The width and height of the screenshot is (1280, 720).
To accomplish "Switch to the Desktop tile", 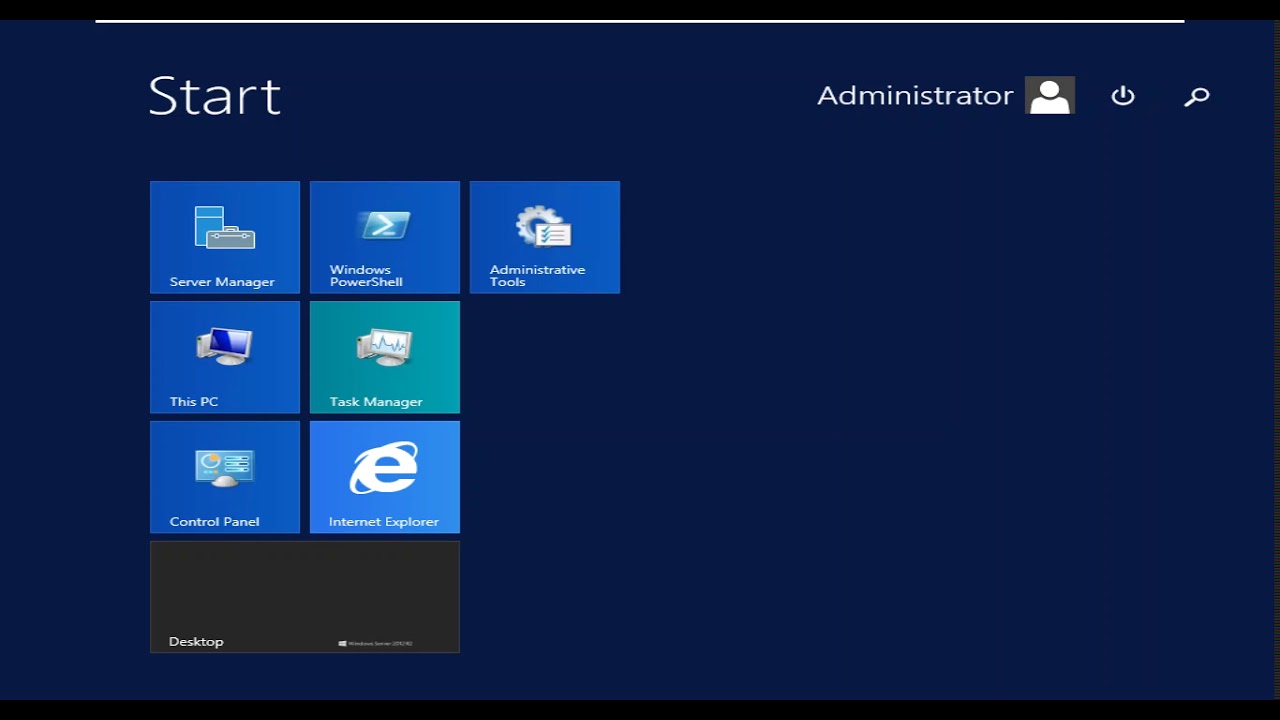I will point(305,597).
